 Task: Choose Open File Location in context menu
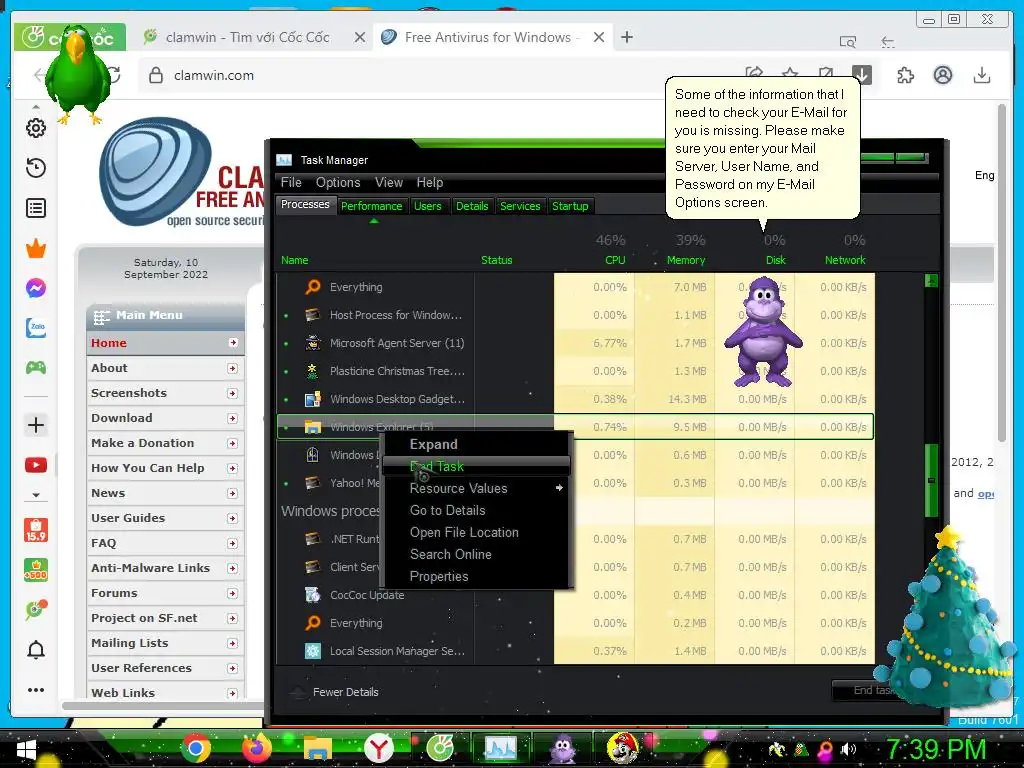[476, 532]
